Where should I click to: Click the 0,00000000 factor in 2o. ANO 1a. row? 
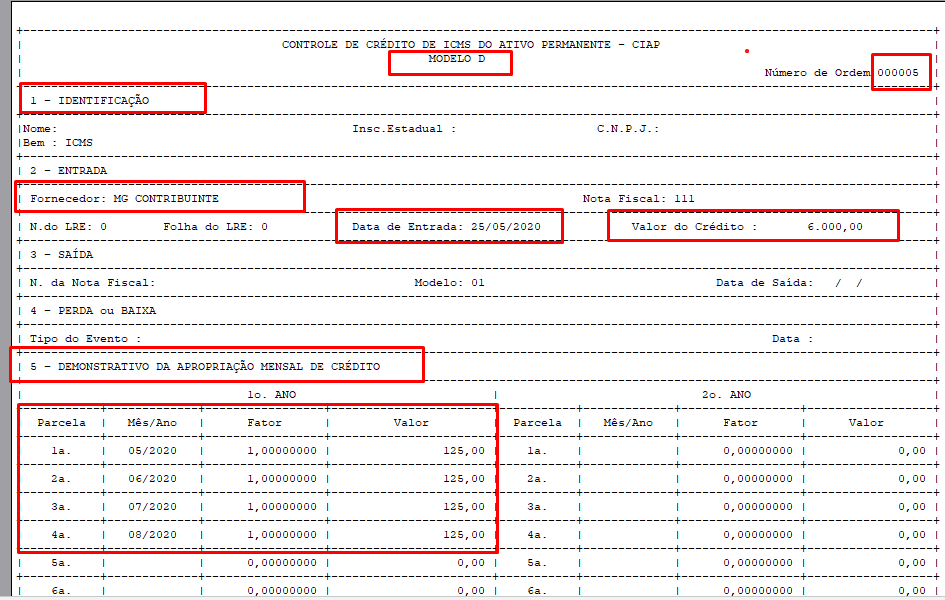(758, 451)
